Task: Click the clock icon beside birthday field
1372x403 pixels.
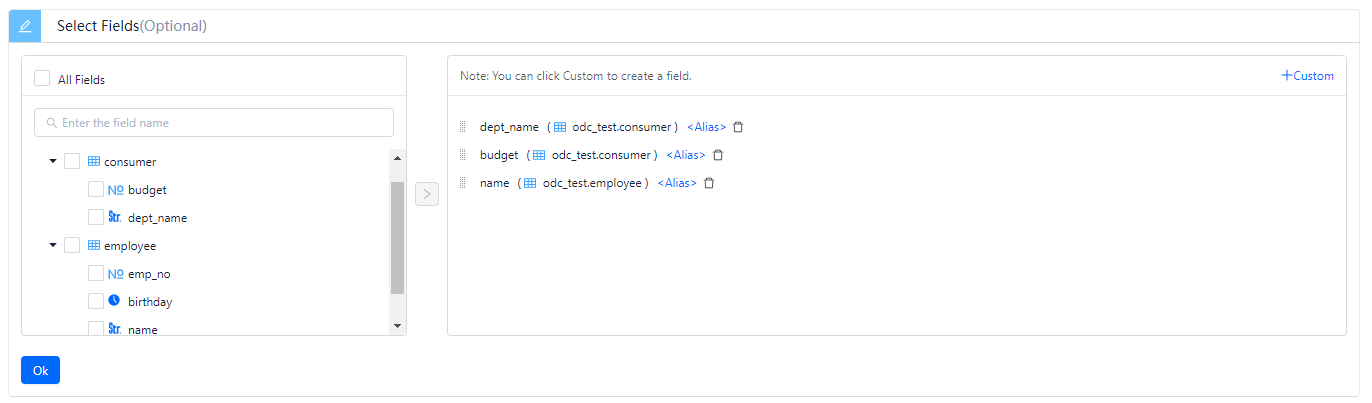Action: (x=114, y=301)
